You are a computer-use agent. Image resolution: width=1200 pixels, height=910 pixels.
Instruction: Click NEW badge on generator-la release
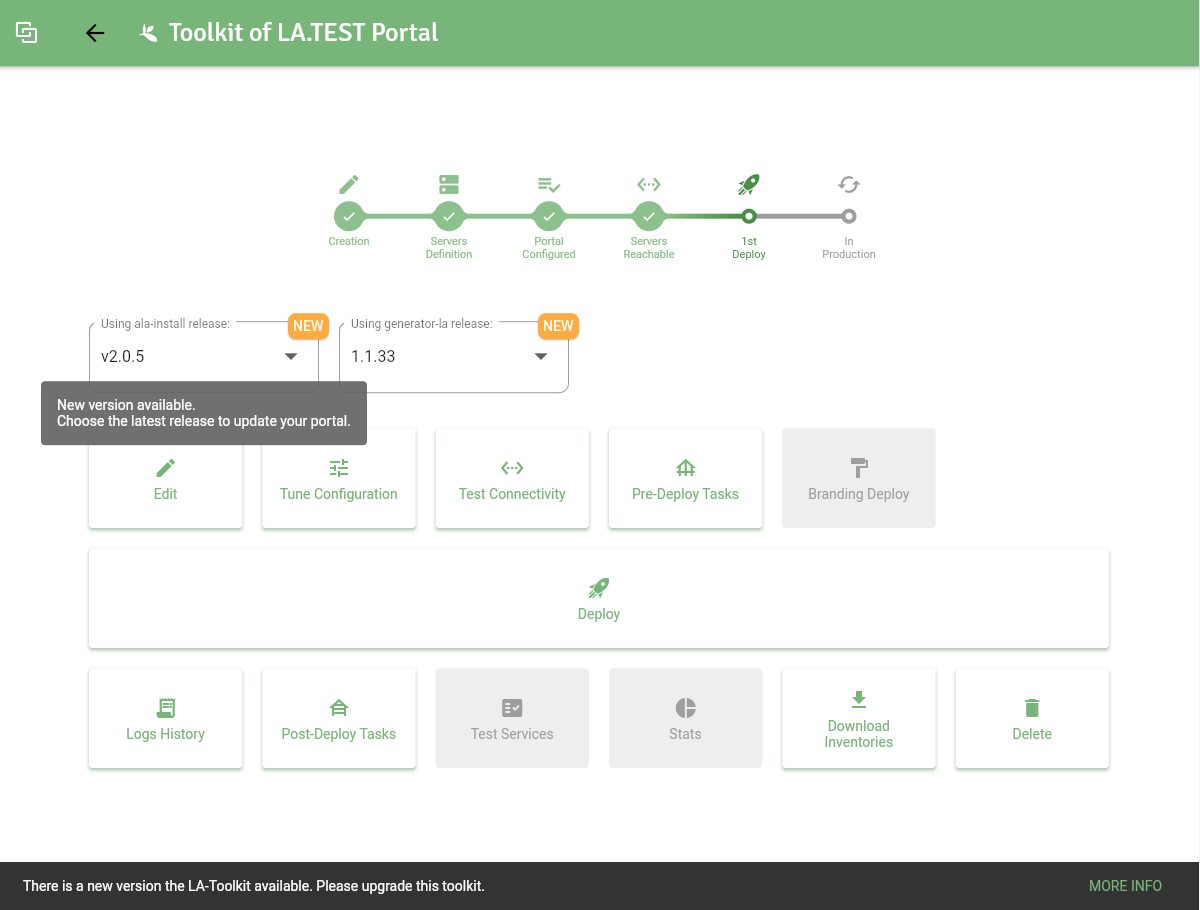coord(558,325)
